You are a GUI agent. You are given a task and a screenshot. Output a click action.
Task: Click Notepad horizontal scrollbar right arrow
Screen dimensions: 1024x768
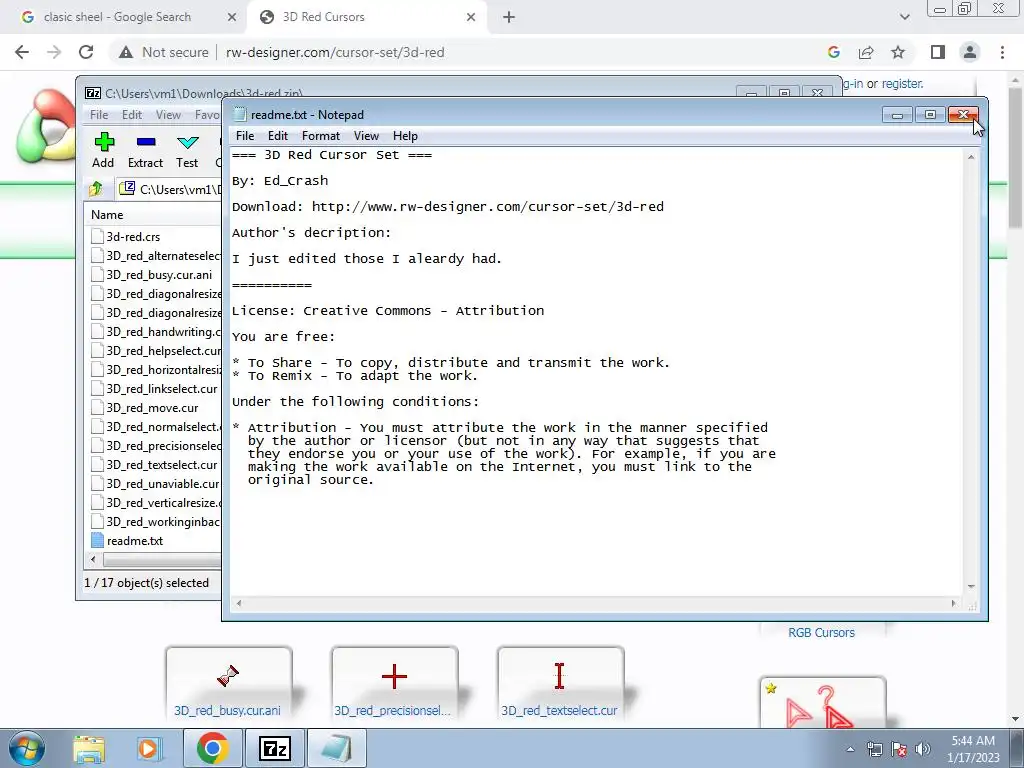tap(953, 603)
